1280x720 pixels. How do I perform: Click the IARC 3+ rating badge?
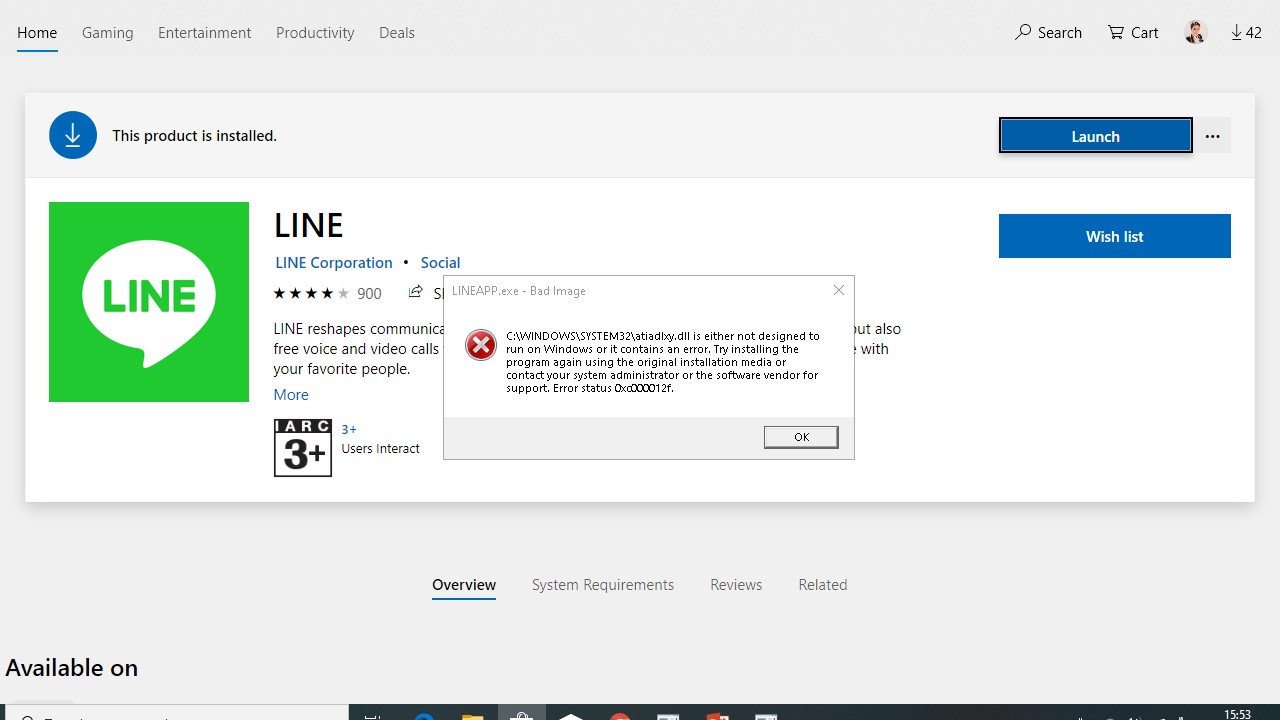(303, 448)
